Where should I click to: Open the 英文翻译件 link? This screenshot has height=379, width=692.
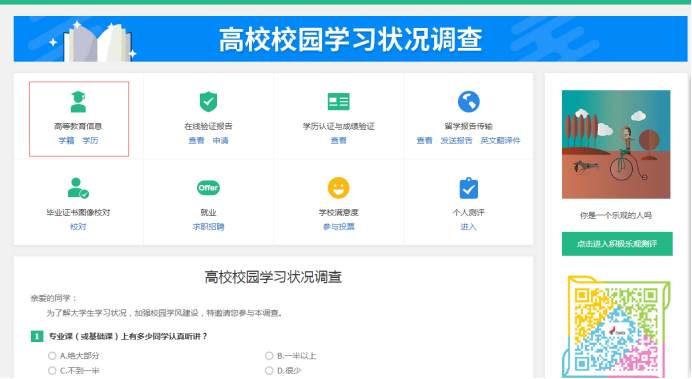point(500,141)
